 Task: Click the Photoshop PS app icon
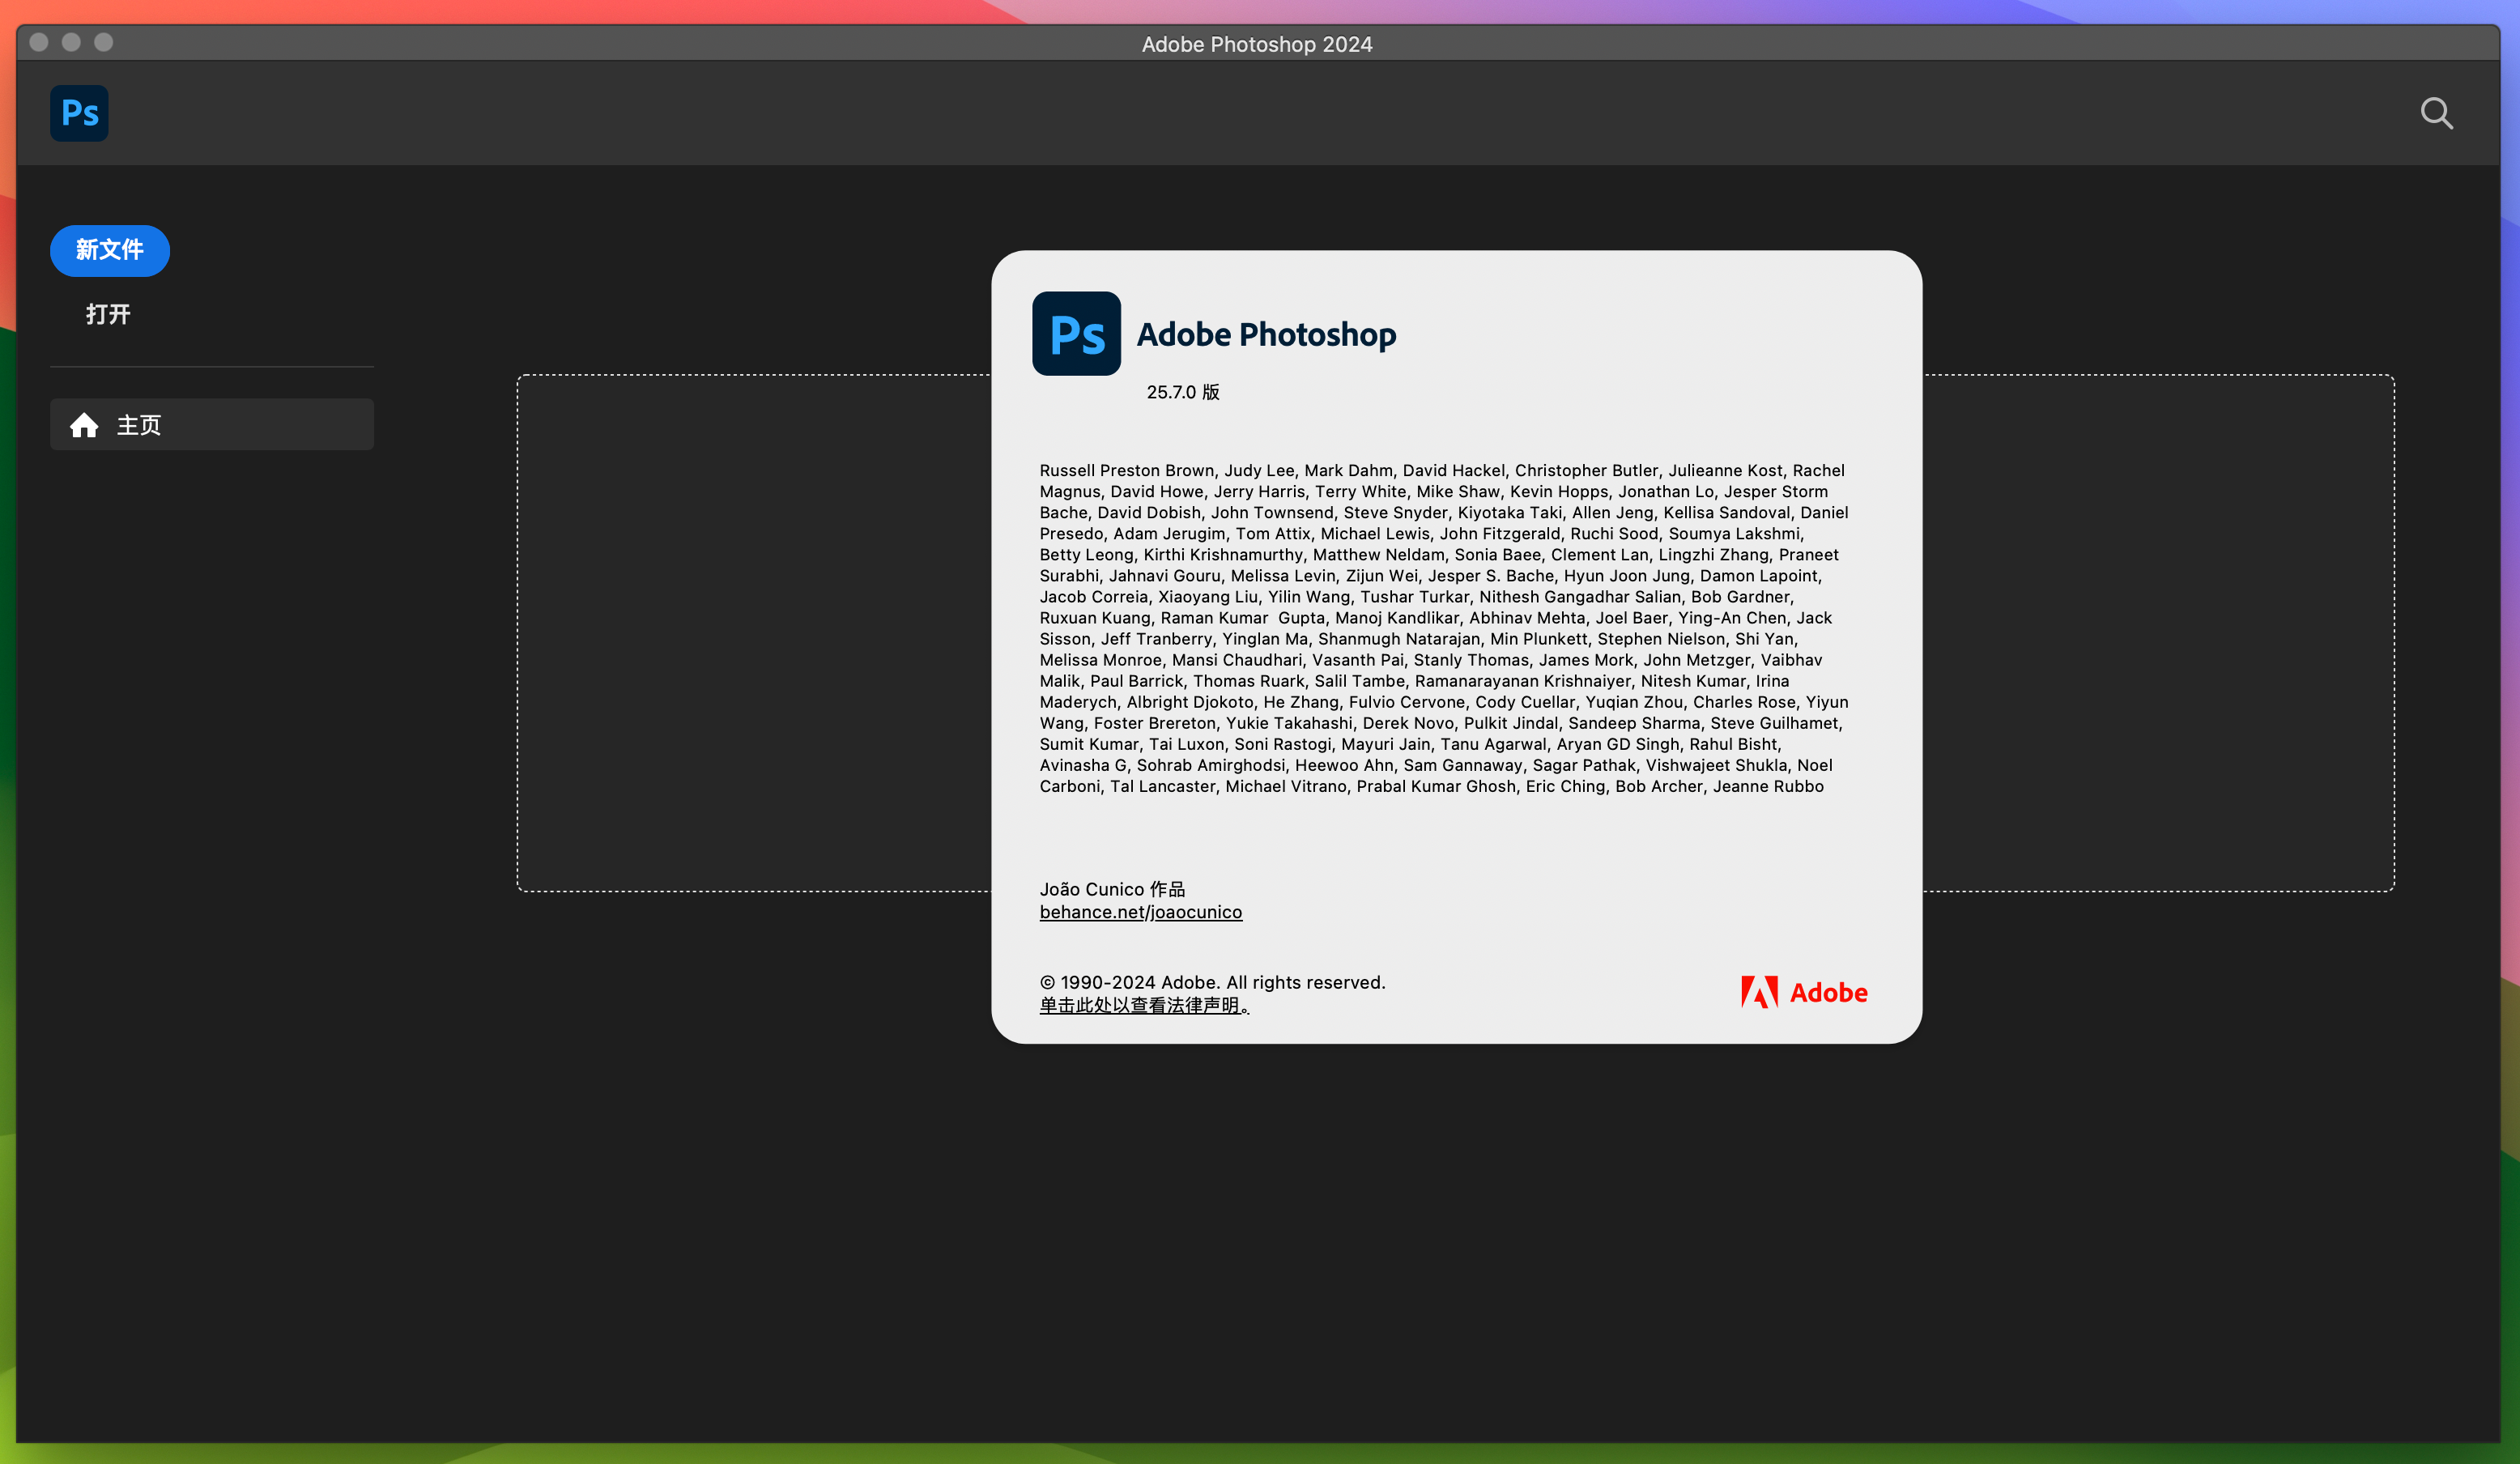(79, 112)
